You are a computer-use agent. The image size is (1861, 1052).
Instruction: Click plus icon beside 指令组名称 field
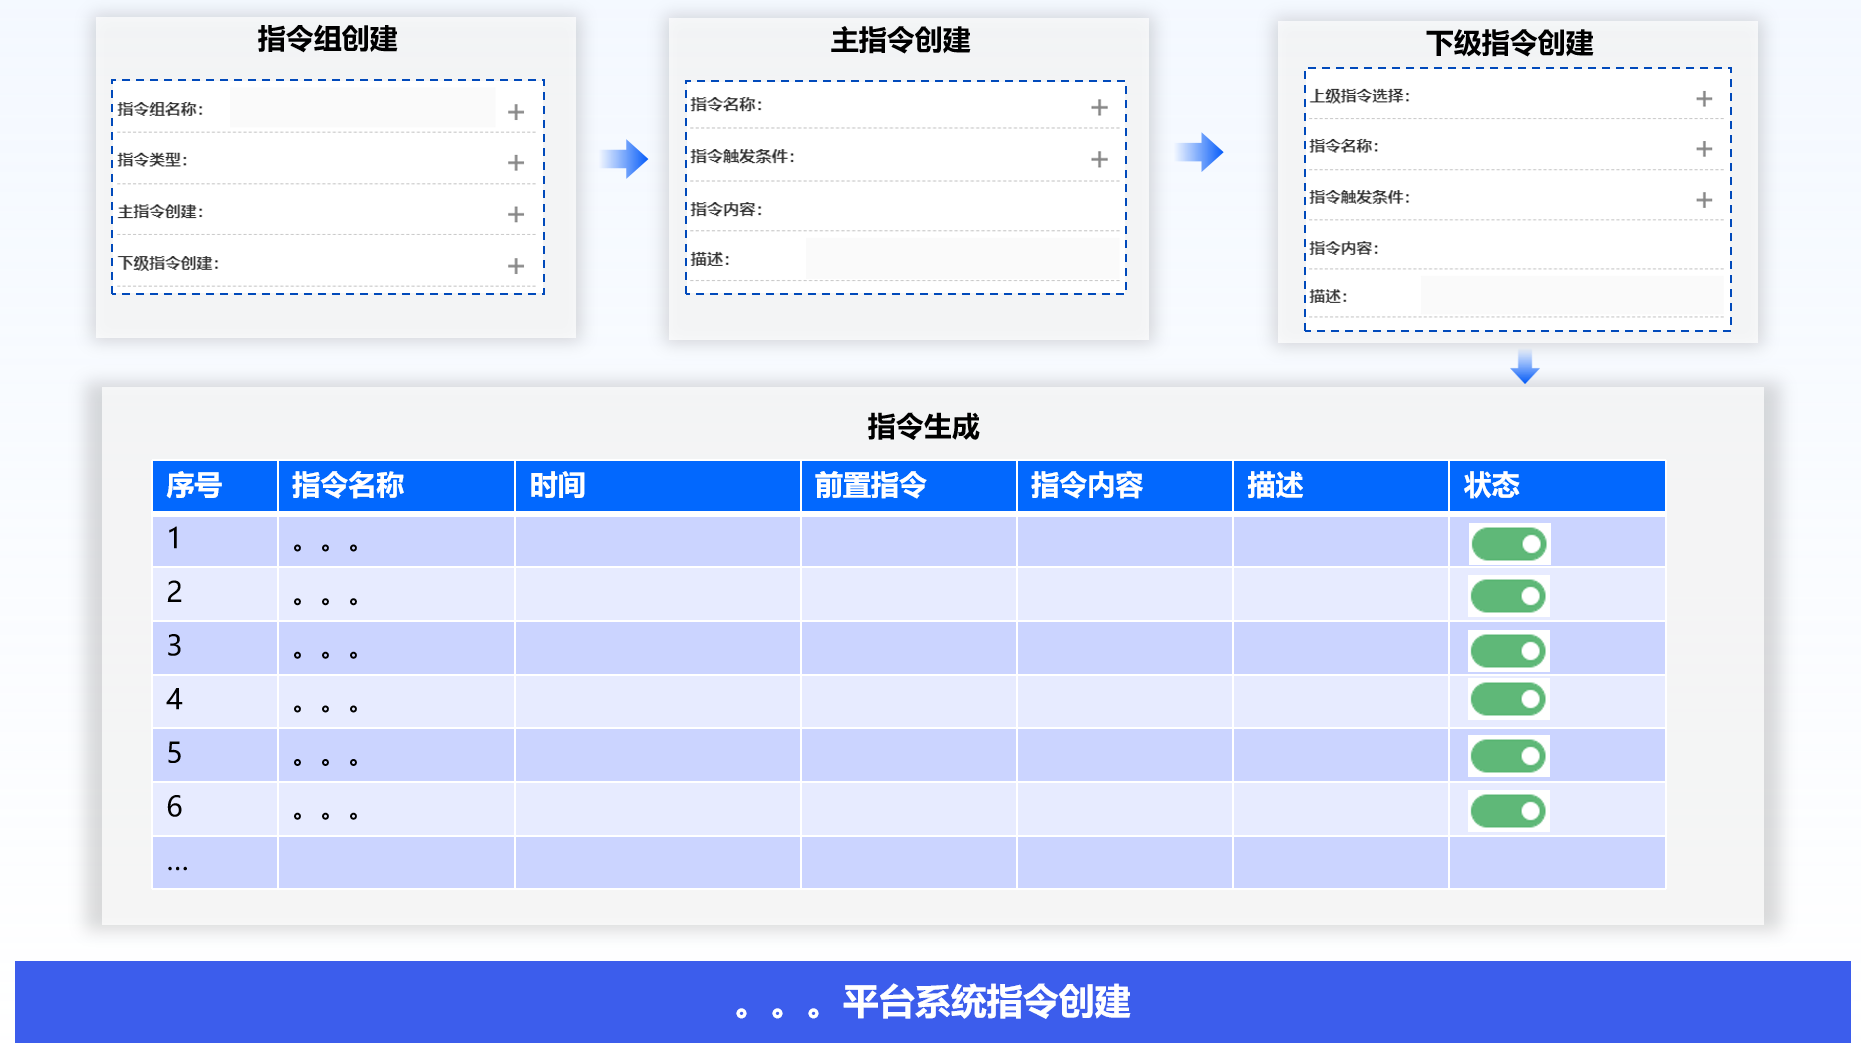coord(515,112)
